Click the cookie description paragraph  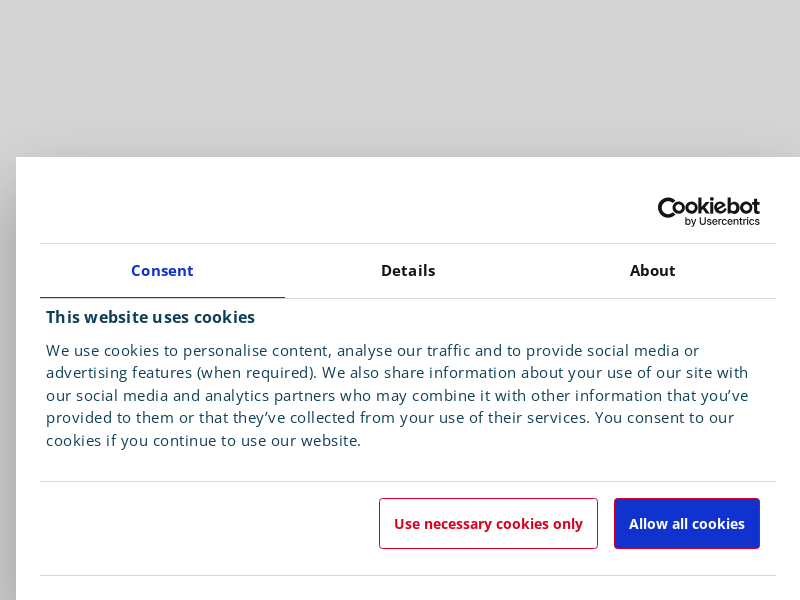point(397,395)
